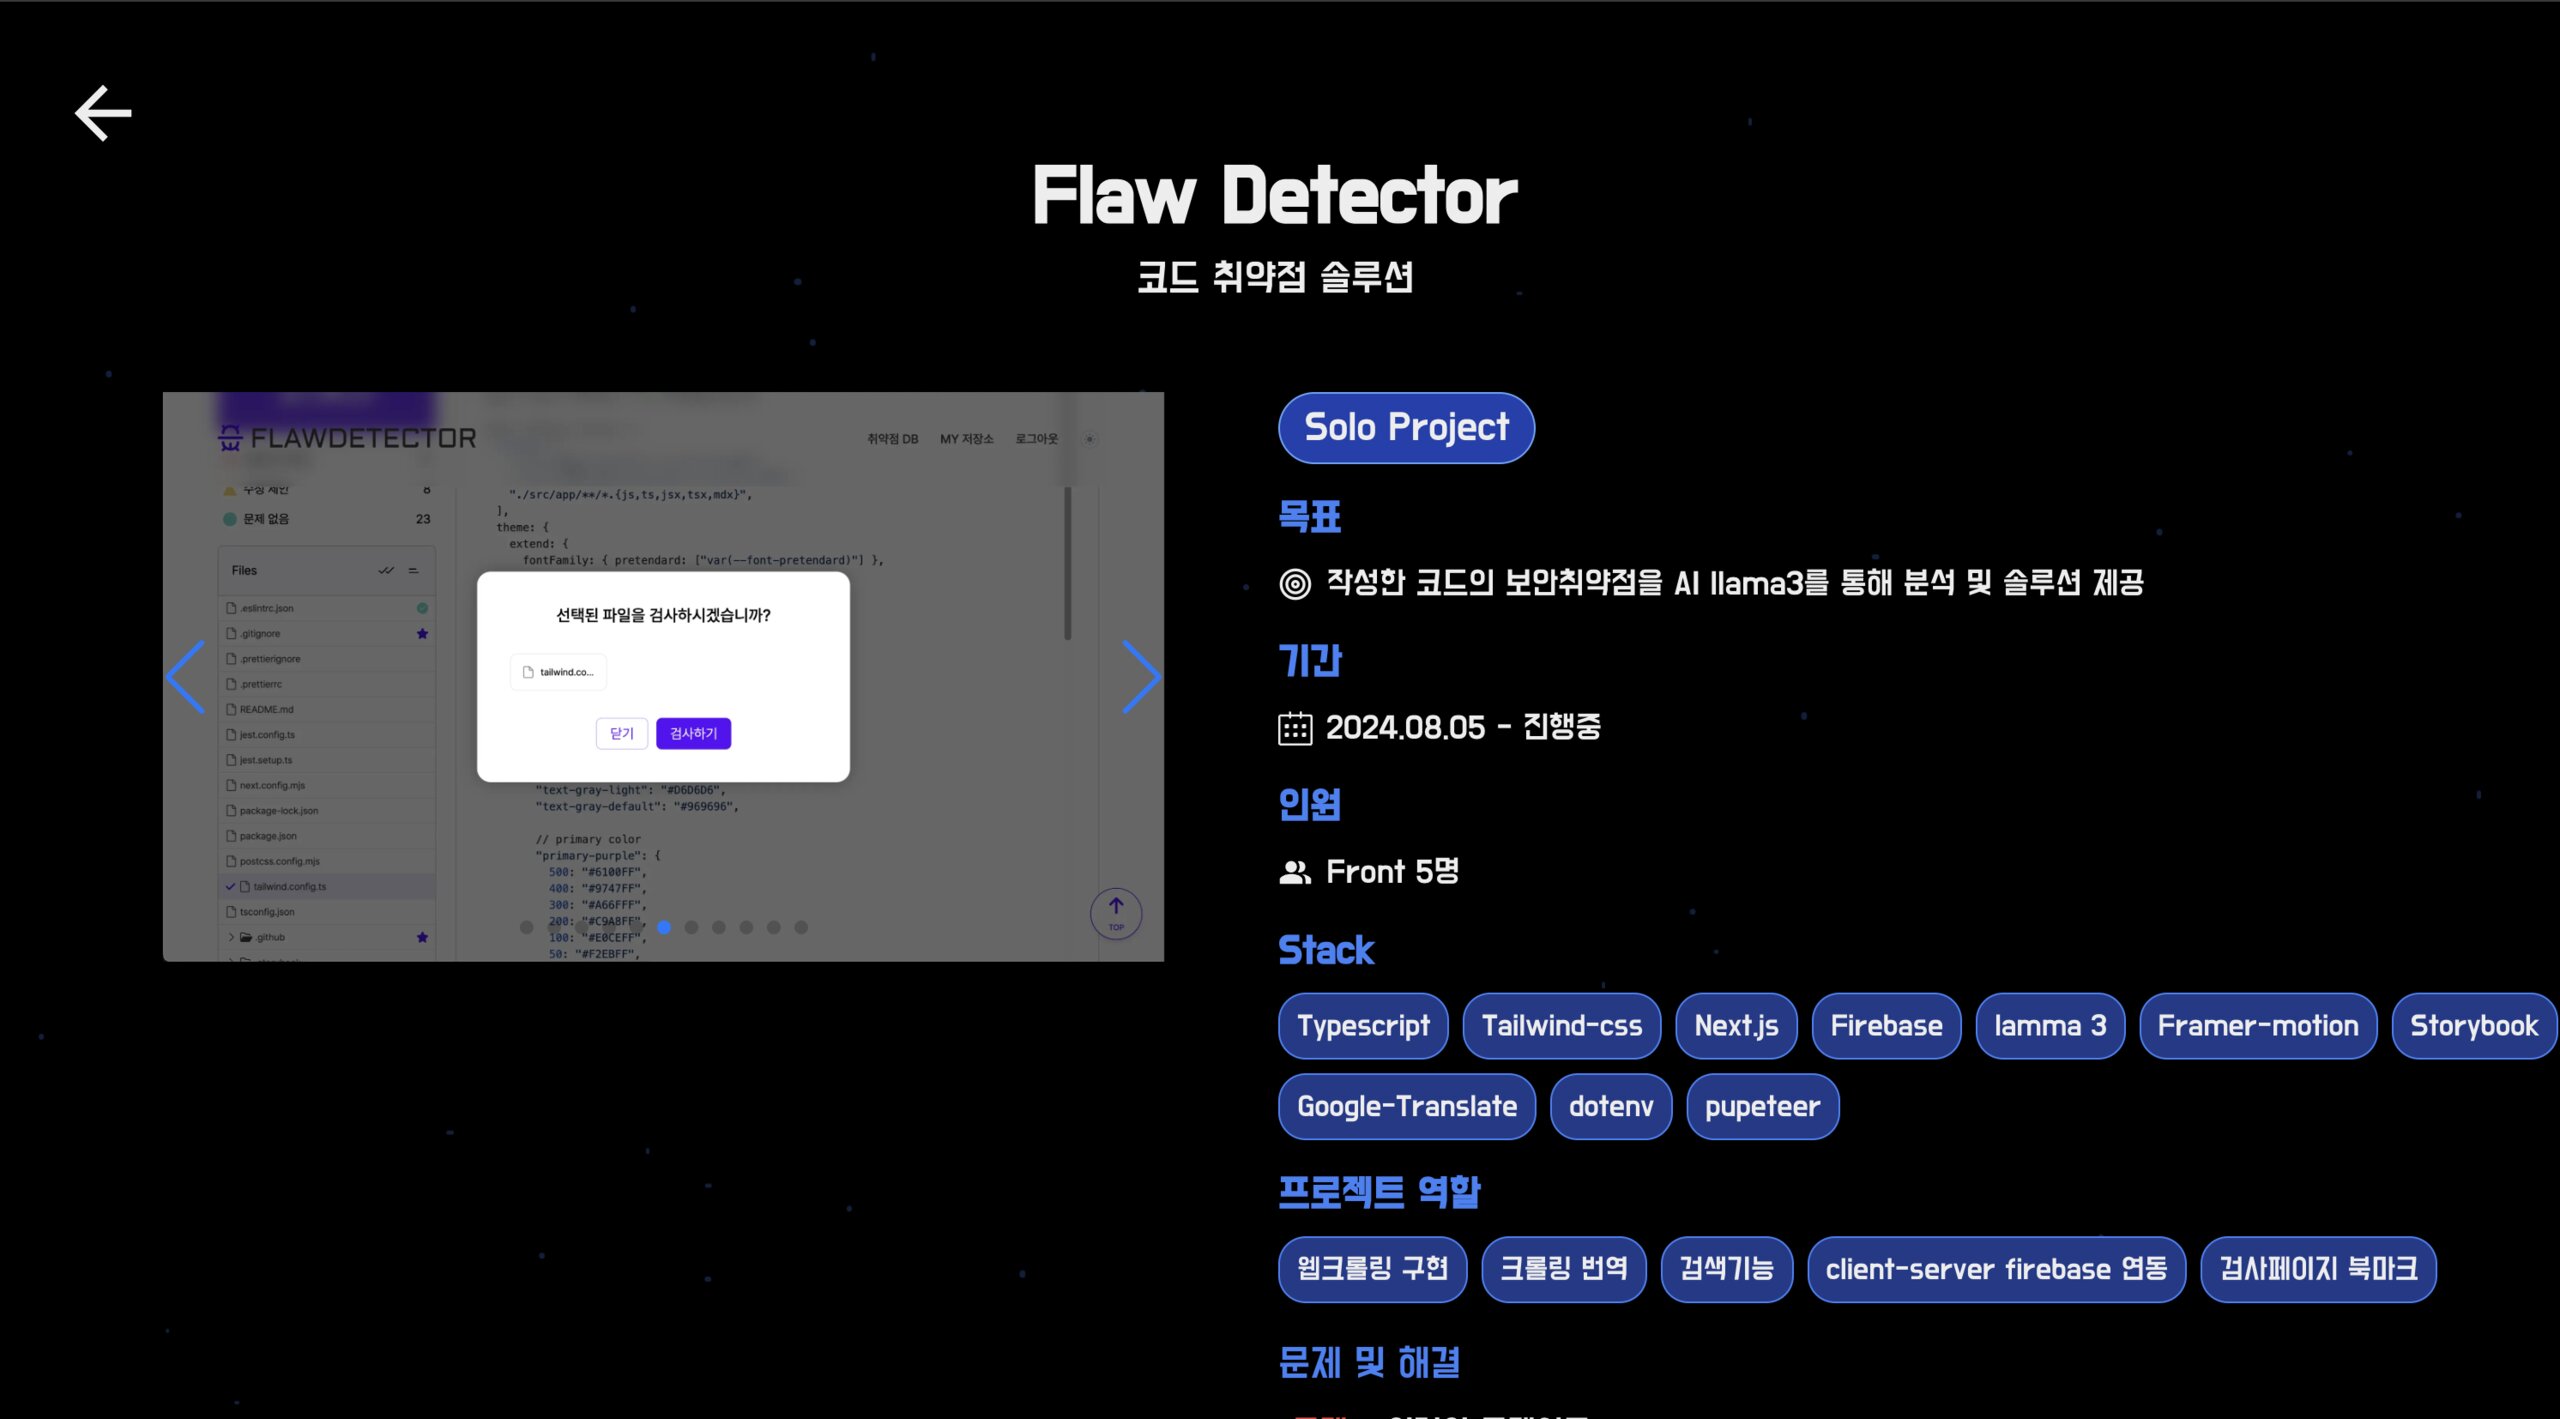Click the 검사하기 button in modal
Viewport: 2560px width, 1419px height.
point(692,732)
